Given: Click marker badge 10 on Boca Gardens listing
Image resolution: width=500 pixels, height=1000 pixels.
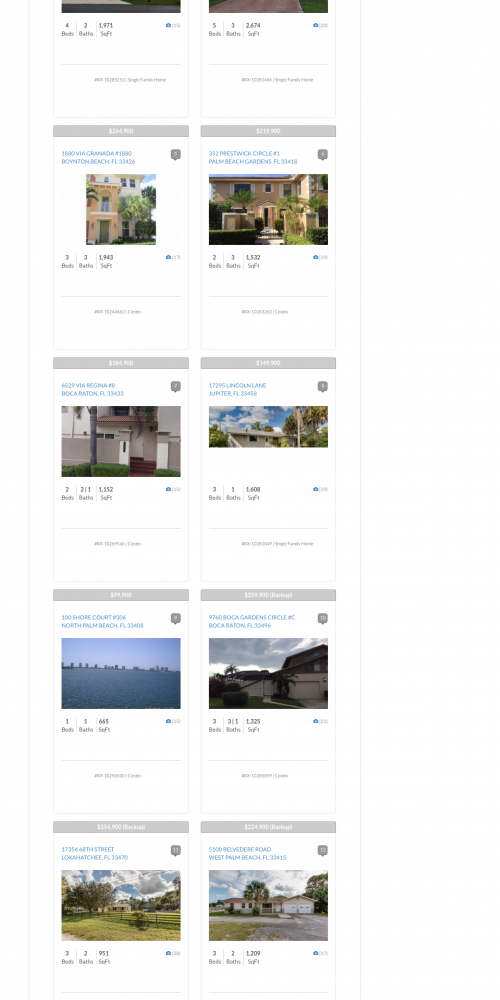Looking at the screenshot, I should click(x=323, y=619).
